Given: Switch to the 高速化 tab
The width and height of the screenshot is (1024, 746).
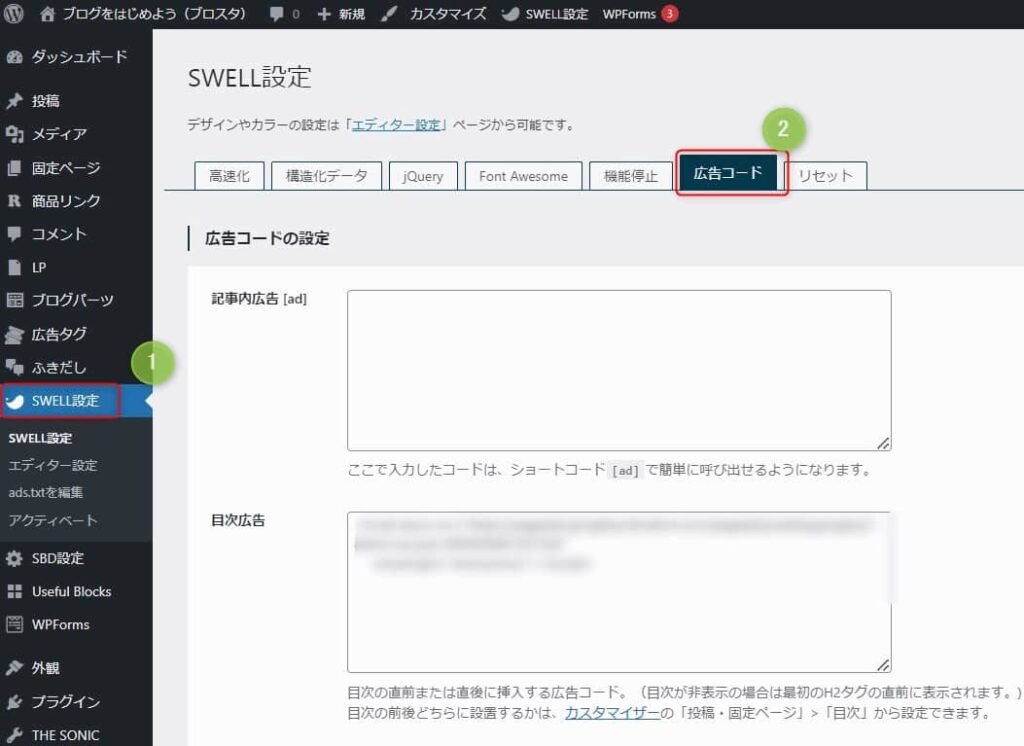Looking at the screenshot, I should pos(229,176).
